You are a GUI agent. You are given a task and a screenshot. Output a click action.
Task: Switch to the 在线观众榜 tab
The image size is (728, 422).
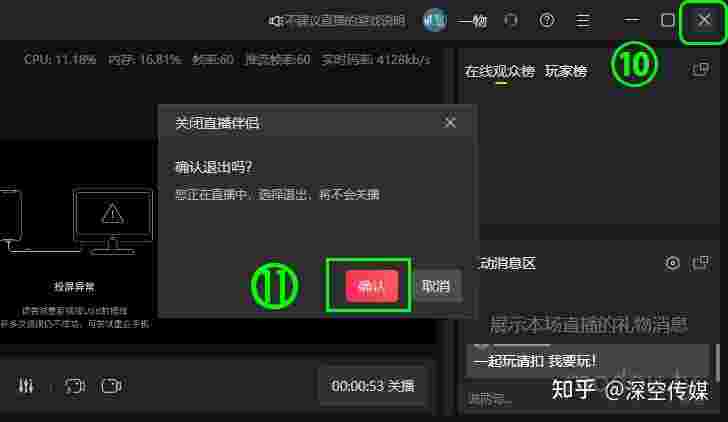pyautogui.click(x=500, y=71)
